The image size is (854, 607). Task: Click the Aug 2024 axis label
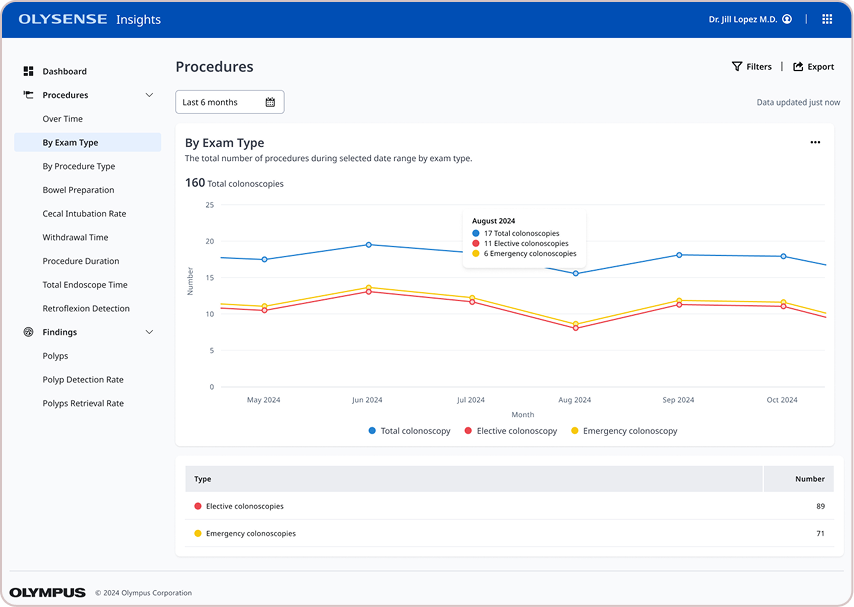point(575,400)
